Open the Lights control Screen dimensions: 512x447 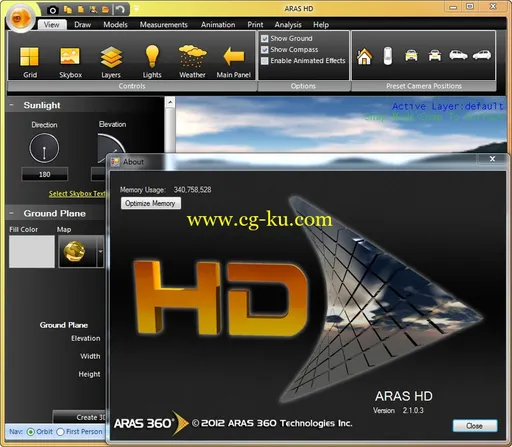pyautogui.click(x=152, y=62)
